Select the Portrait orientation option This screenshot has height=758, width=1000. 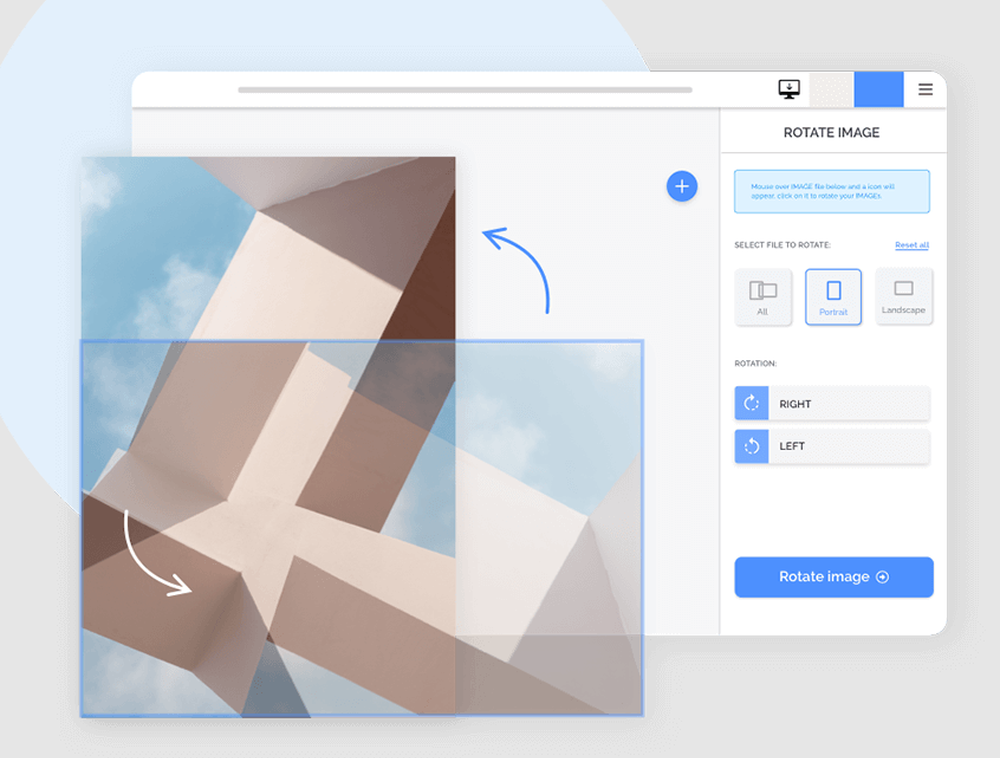(x=833, y=297)
